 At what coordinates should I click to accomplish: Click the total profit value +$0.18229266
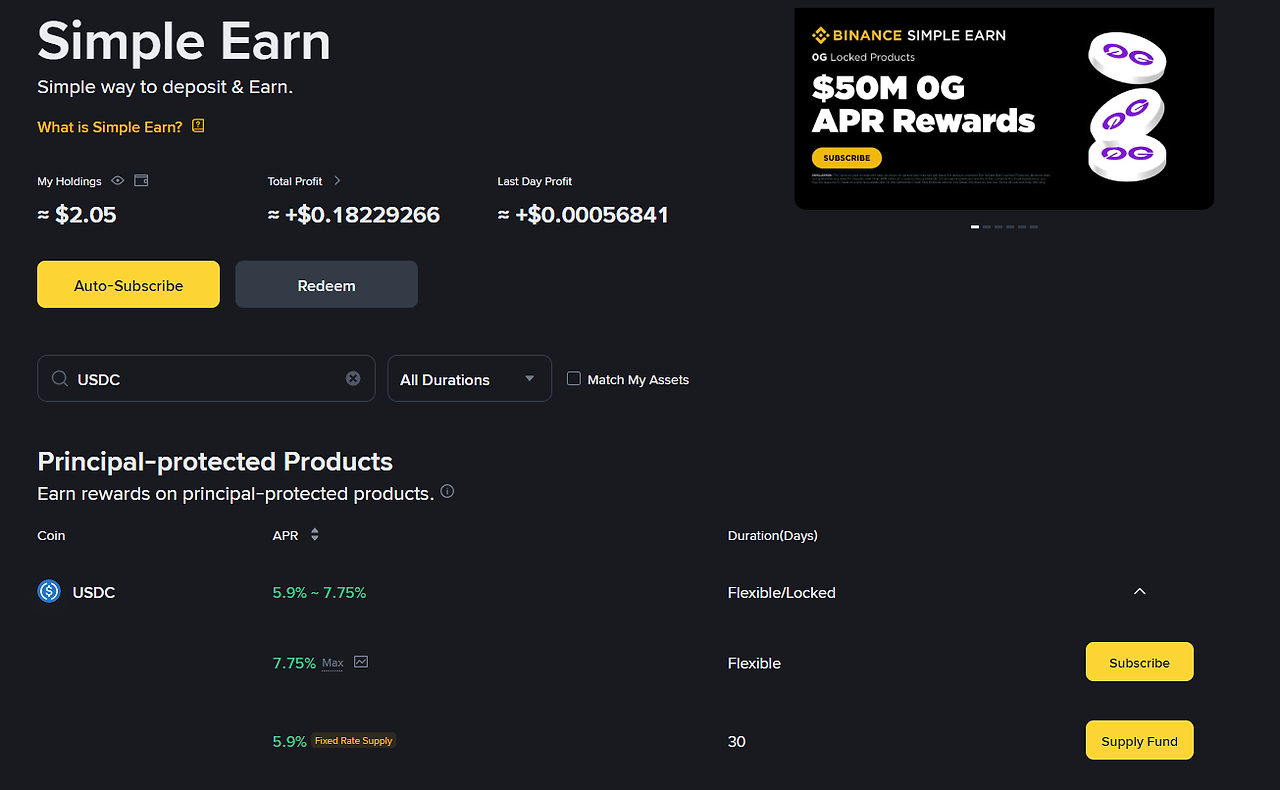click(x=354, y=214)
